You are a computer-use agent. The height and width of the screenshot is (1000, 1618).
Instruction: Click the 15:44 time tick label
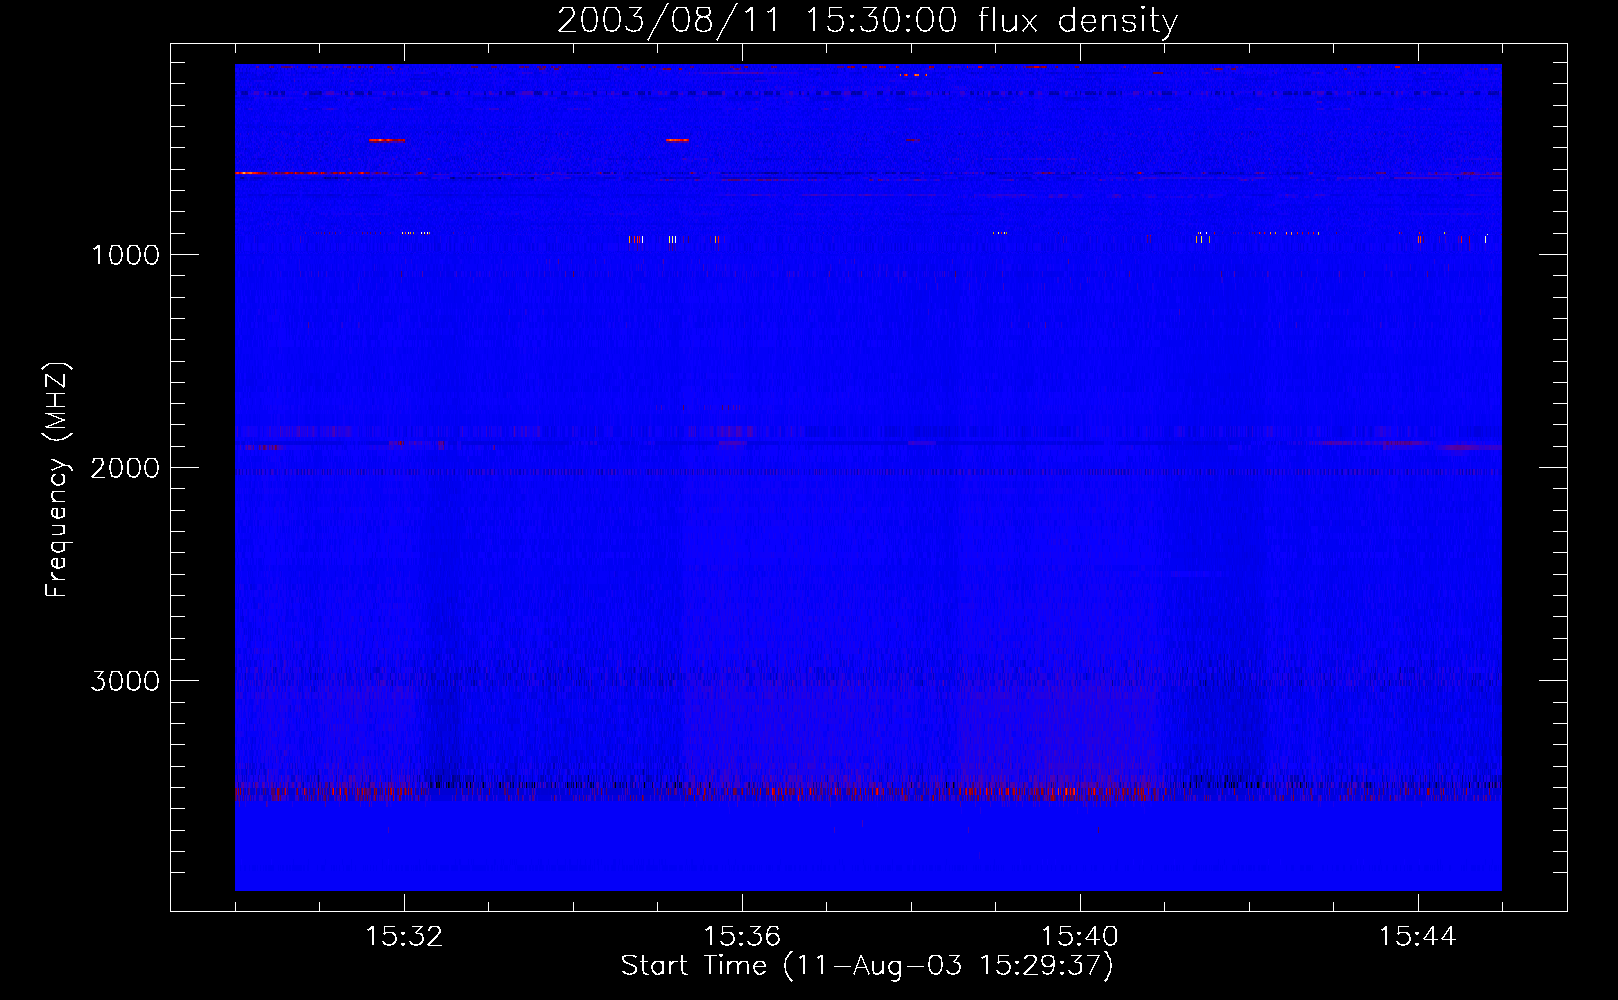tap(1417, 937)
